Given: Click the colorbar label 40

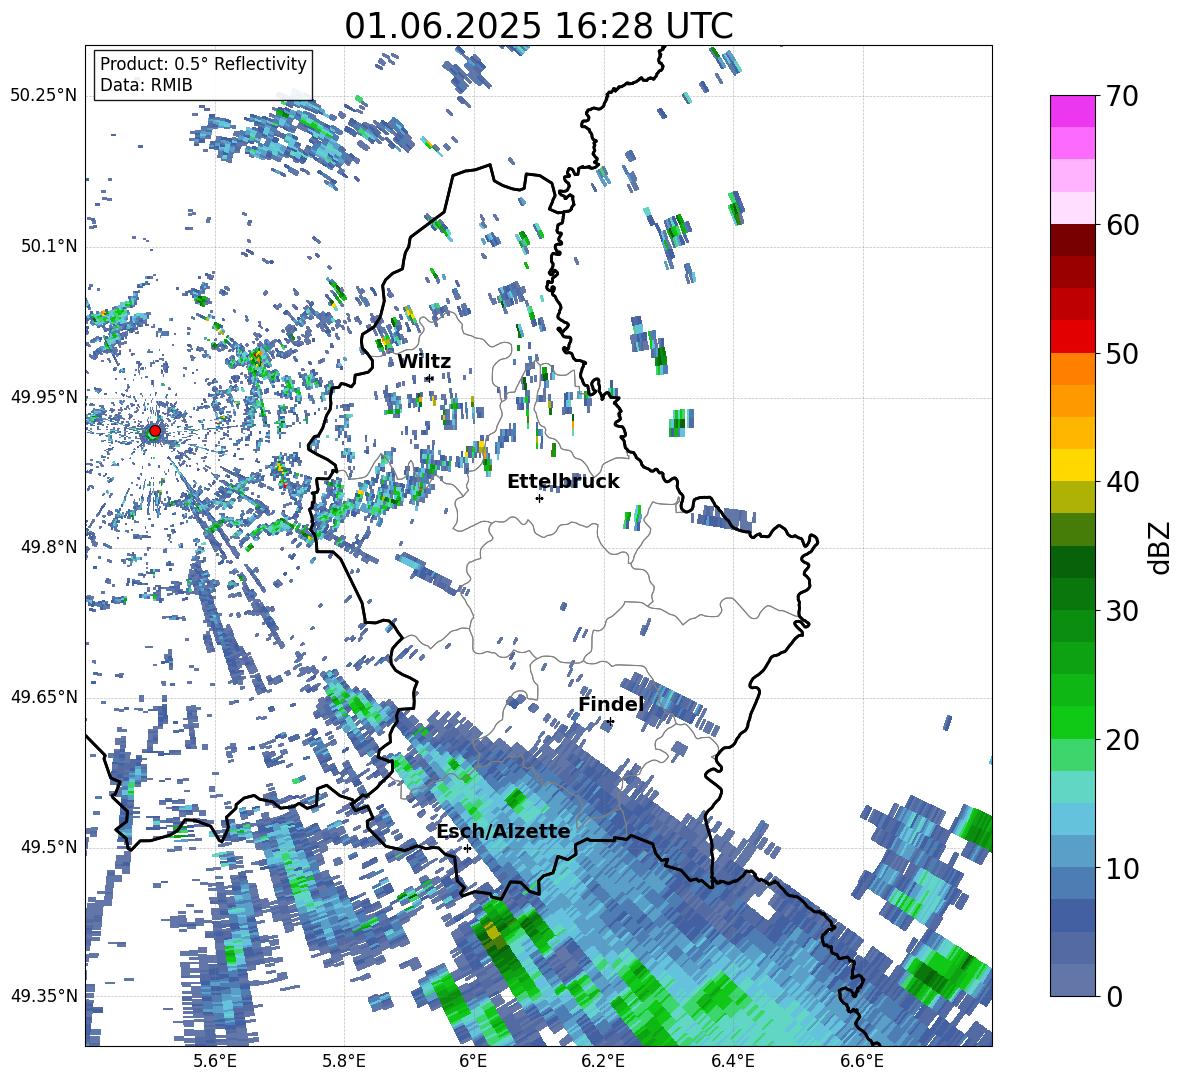Looking at the screenshot, I should pyautogui.click(x=1122, y=482).
